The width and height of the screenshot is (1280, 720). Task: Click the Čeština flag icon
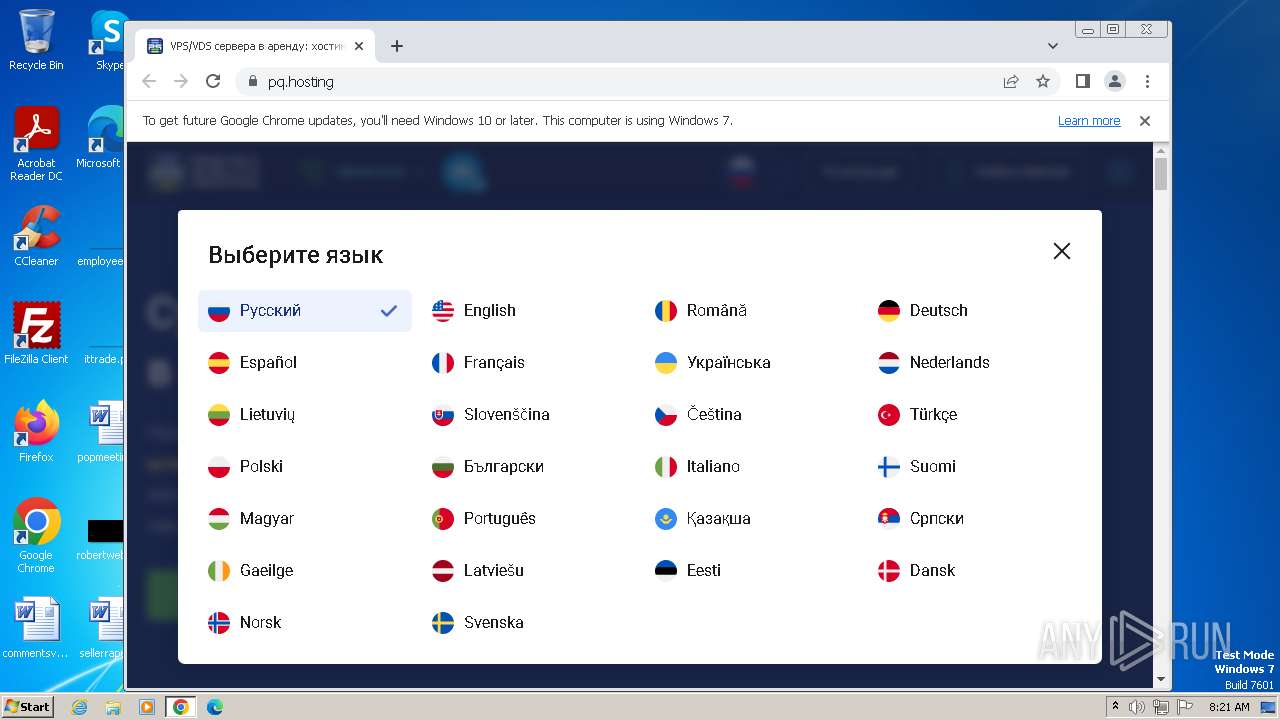pyautogui.click(x=666, y=415)
